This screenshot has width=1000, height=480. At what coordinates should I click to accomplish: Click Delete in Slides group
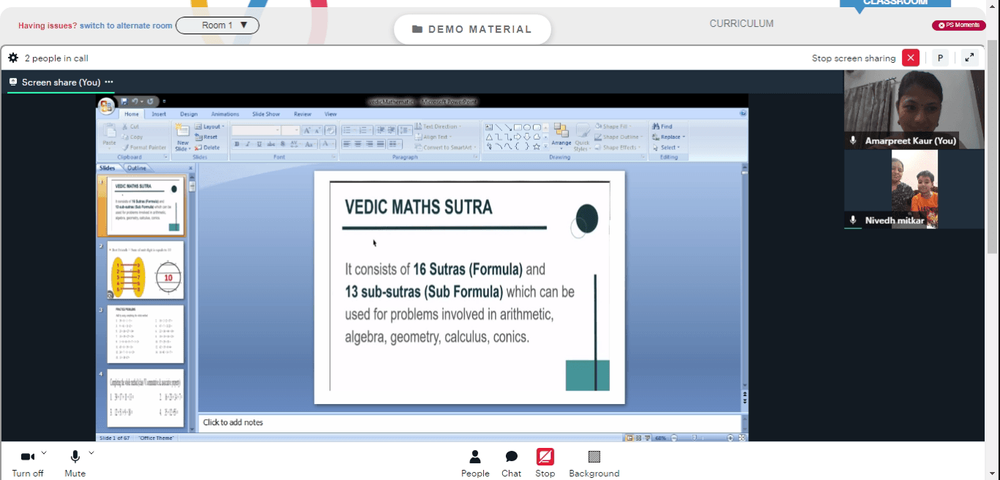click(208, 147)
